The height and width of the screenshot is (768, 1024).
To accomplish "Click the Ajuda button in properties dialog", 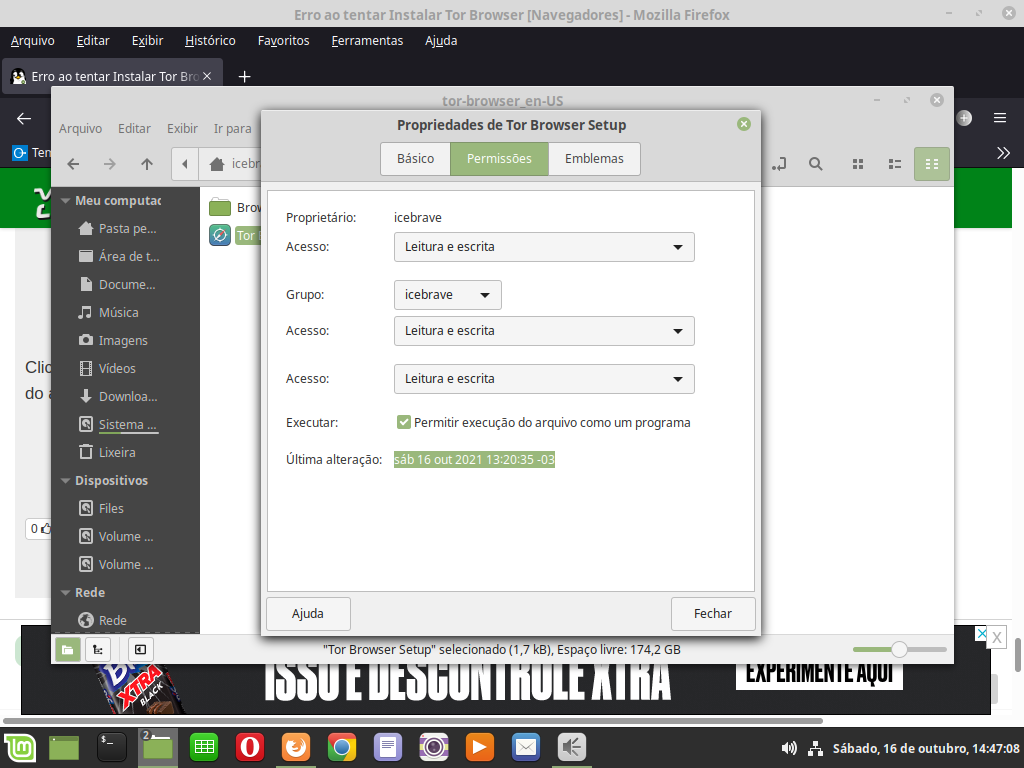I will point(308,614).
